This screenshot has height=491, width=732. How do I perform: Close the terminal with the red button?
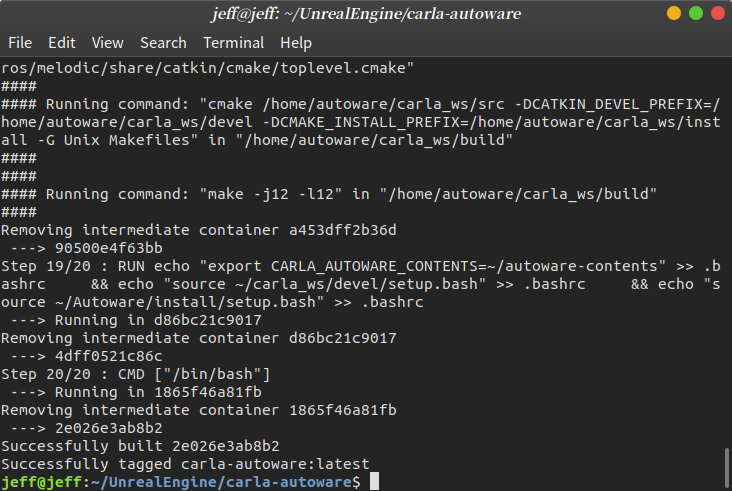[x=718, y=13]
